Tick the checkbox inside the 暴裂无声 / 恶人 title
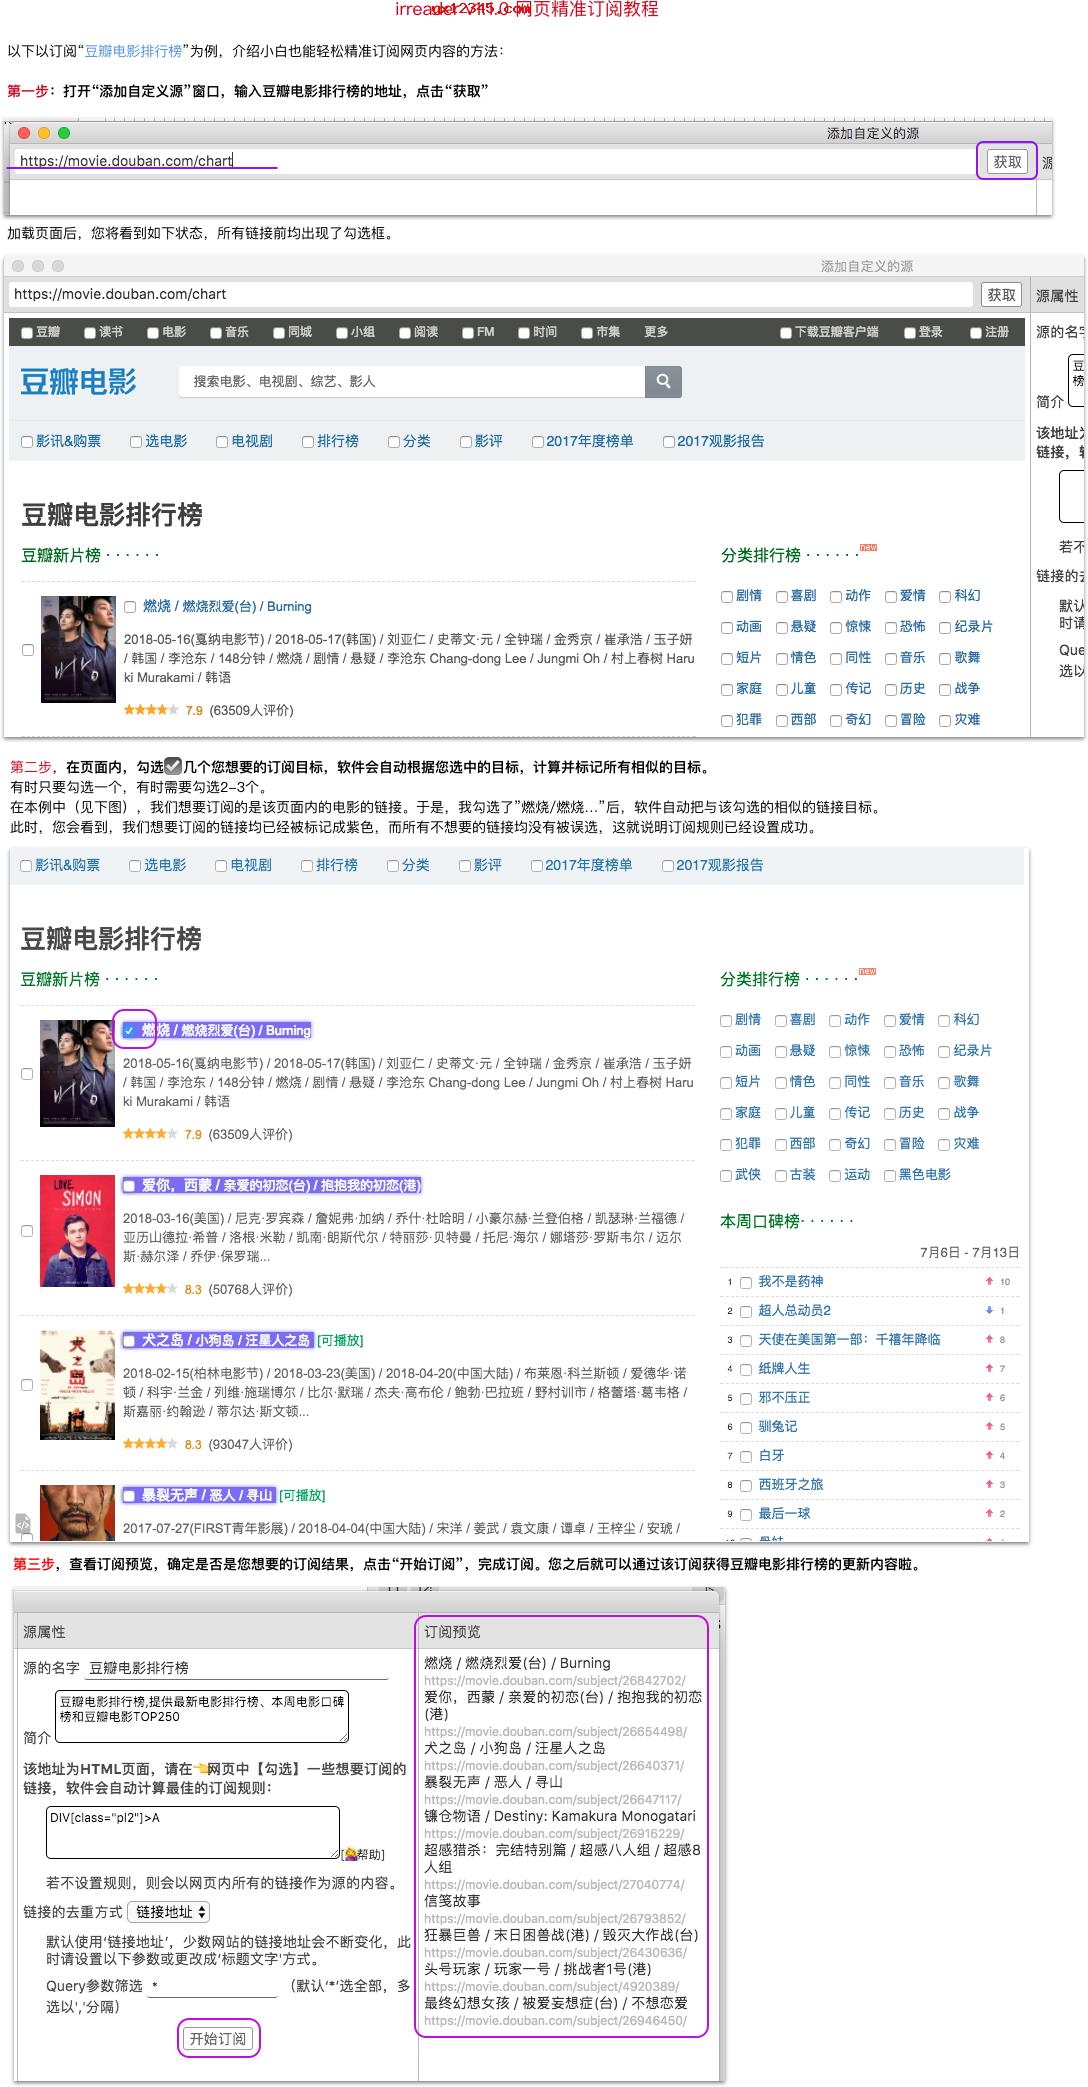 click(x=129, y=1496)
